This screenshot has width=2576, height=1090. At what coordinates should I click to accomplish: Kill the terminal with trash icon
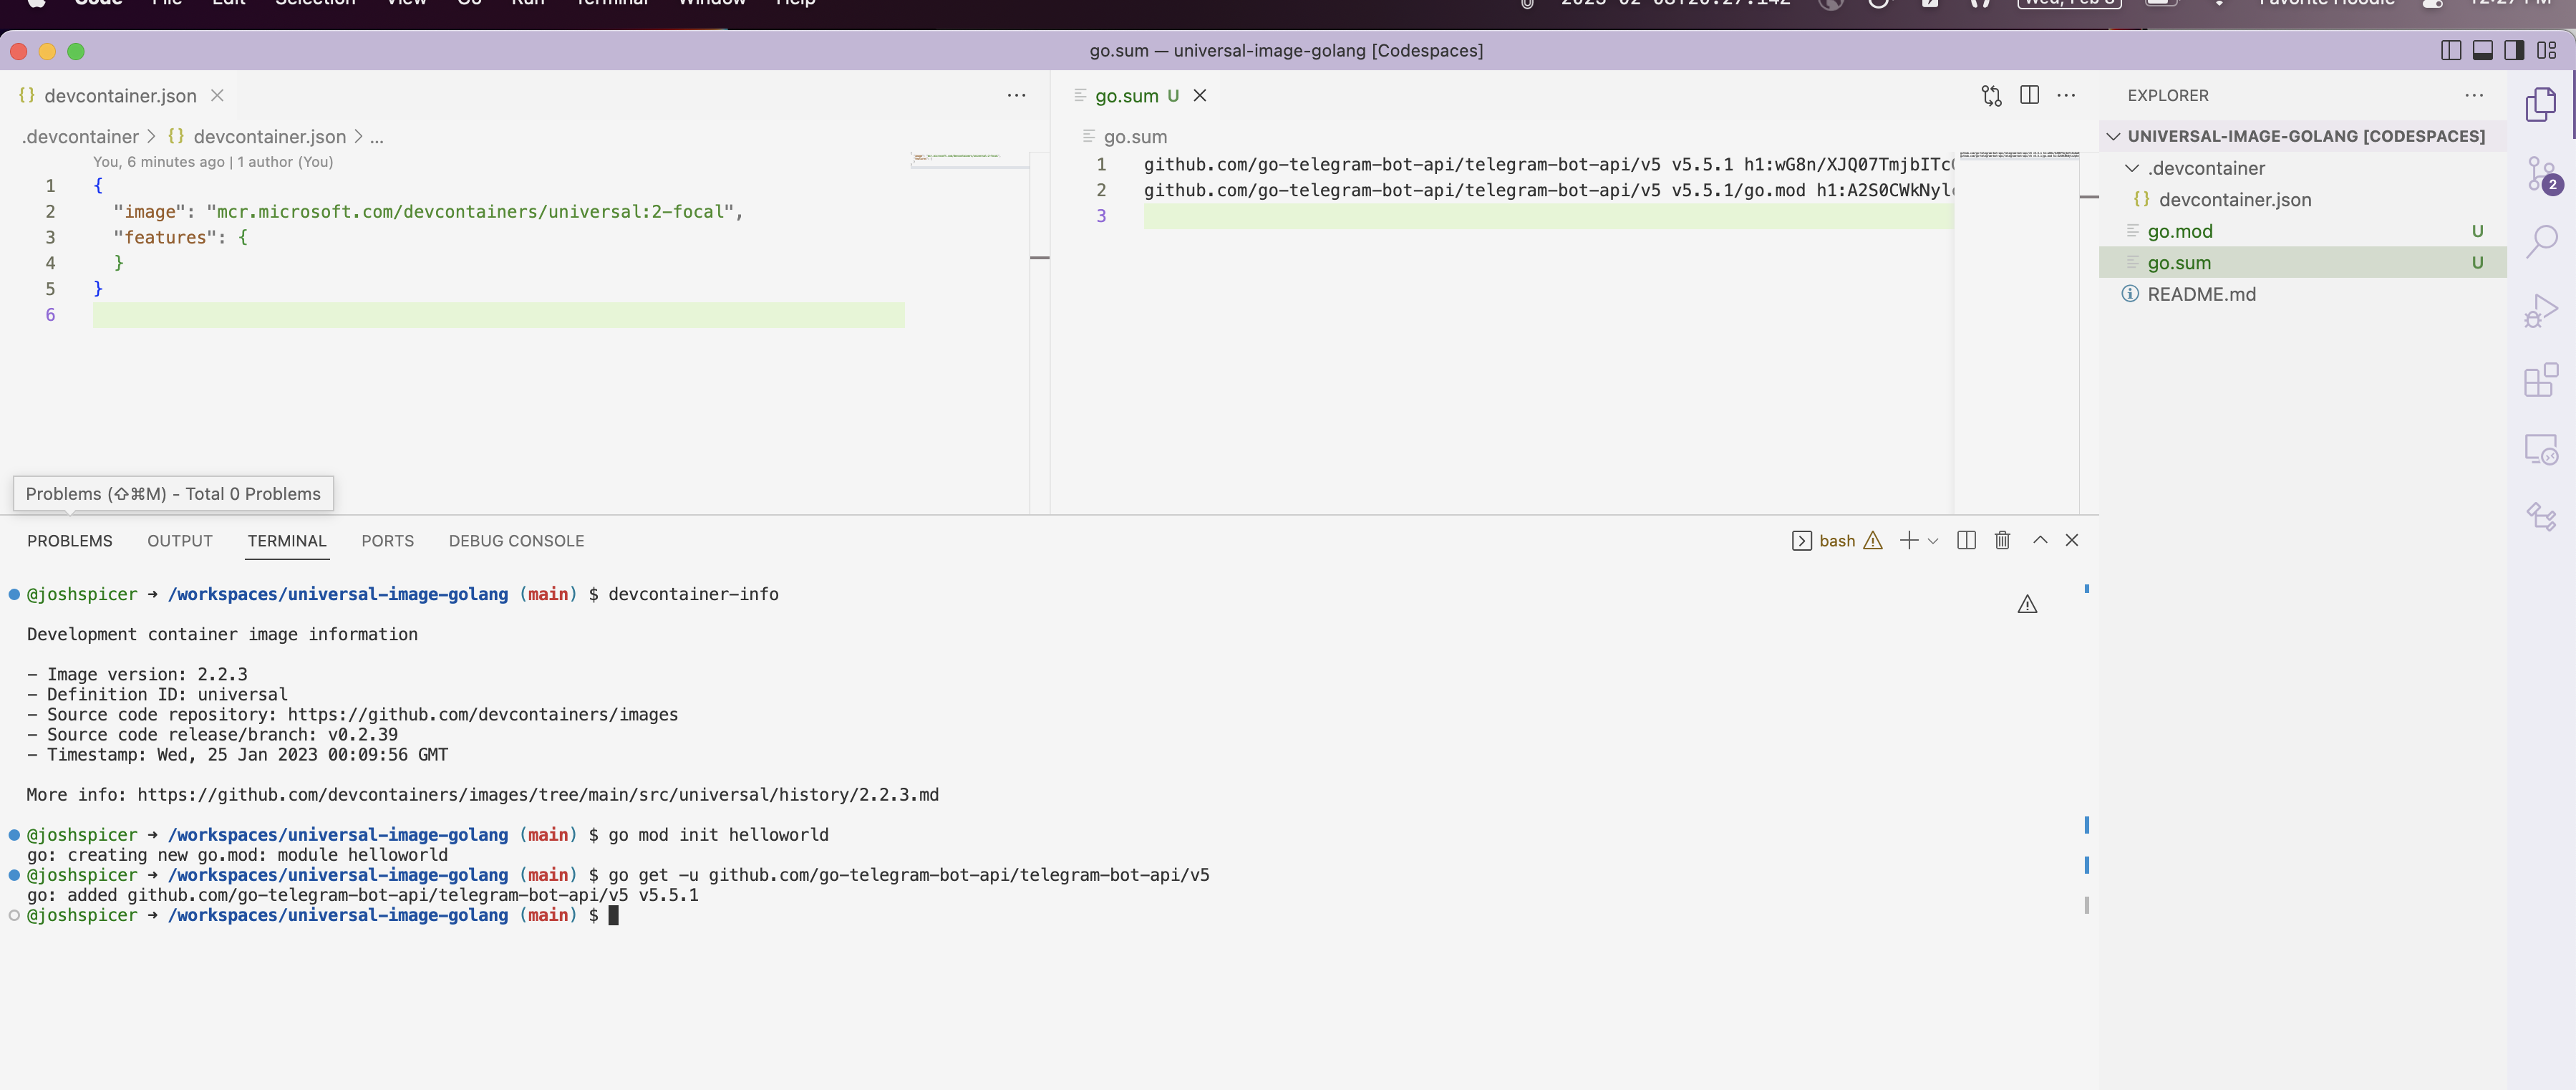pyautogui.click(x=2002, y=540)
